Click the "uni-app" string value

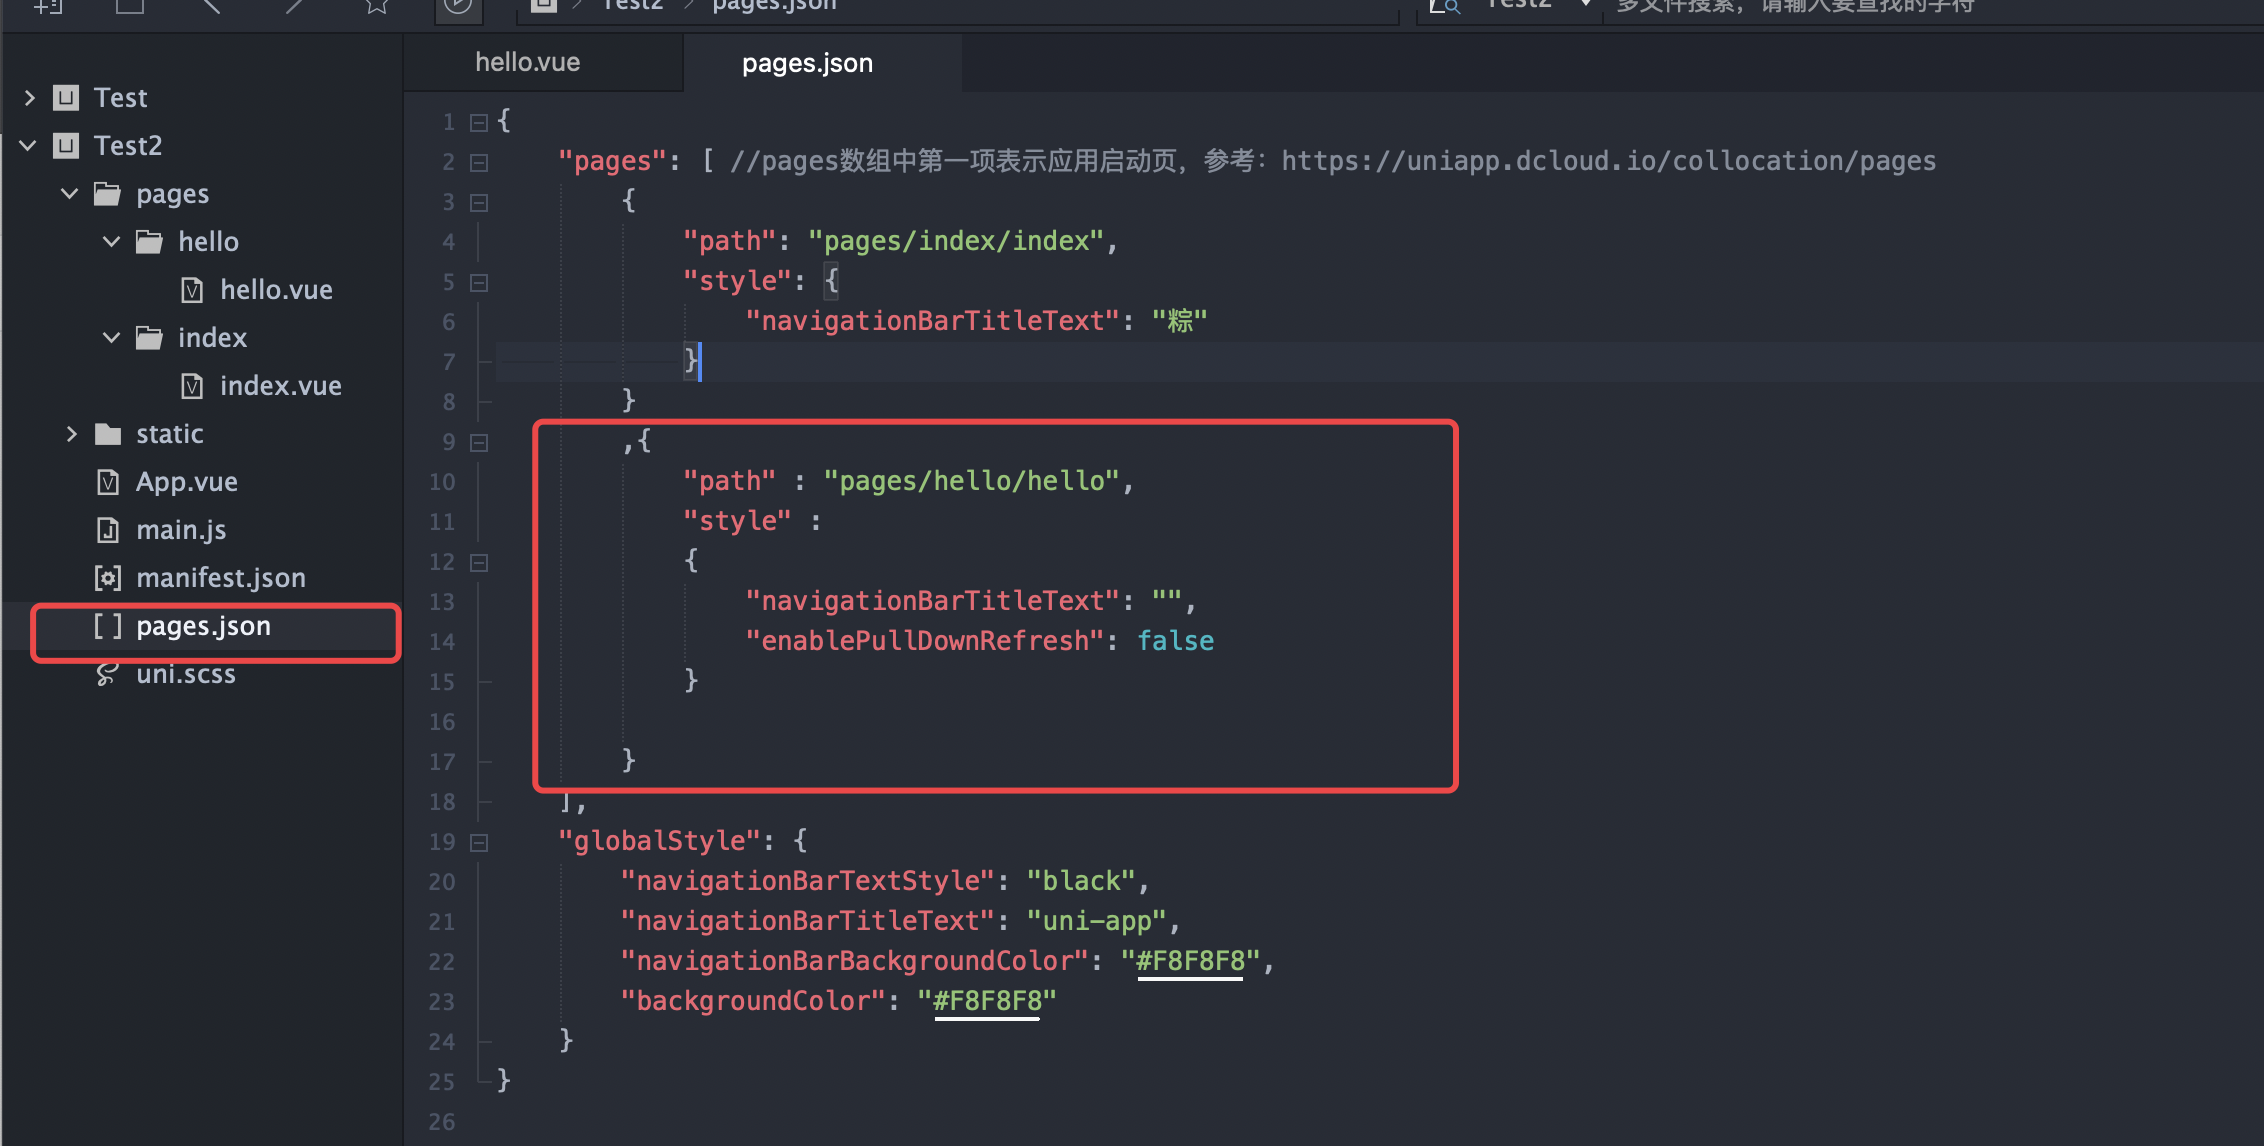tap(1096, 921)
